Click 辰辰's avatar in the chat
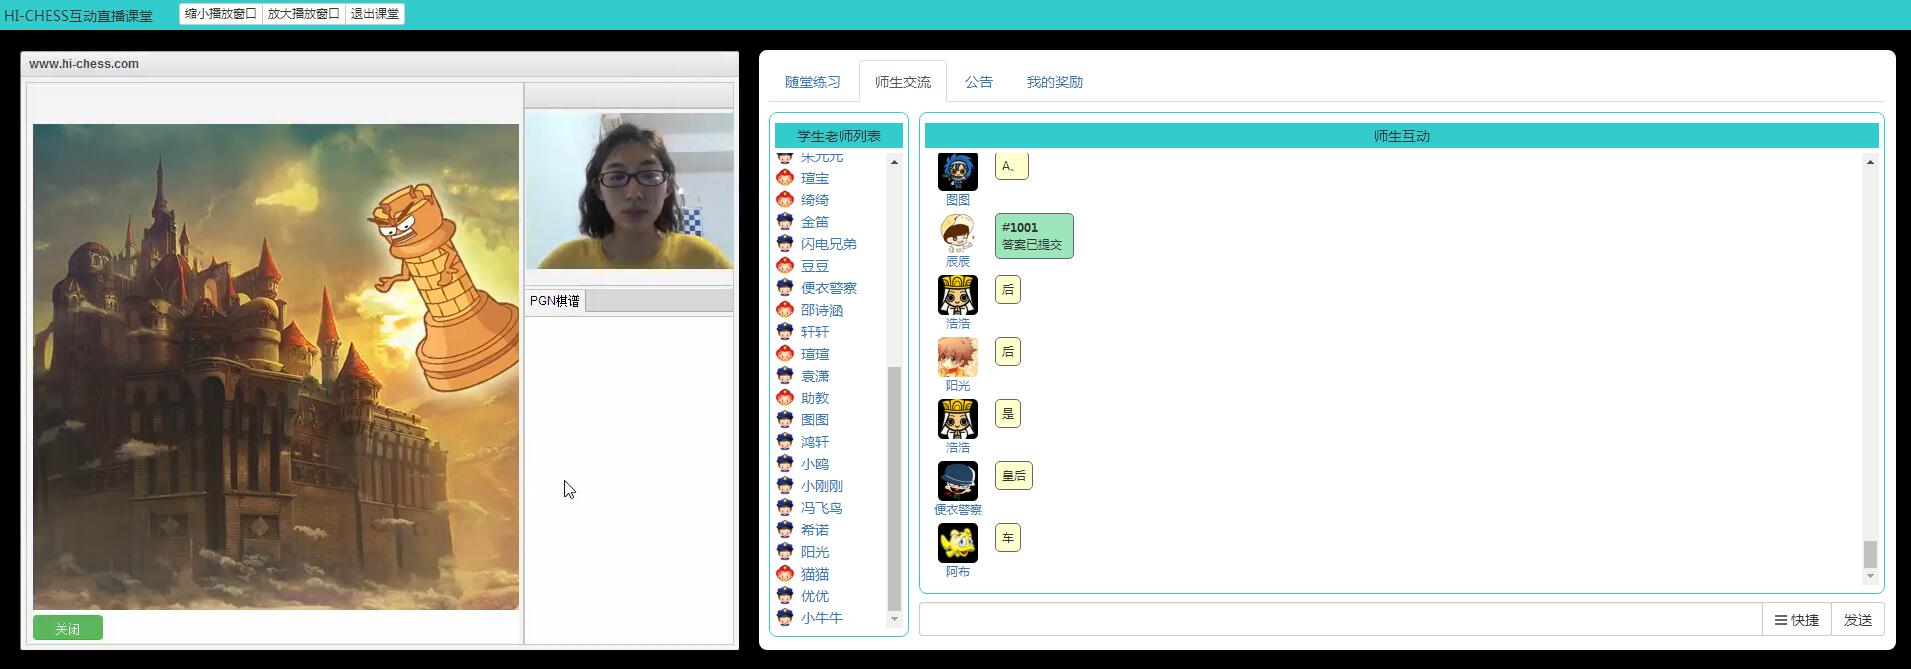Viewport: 1911px width, 669px height. click(x=958, y=233)
